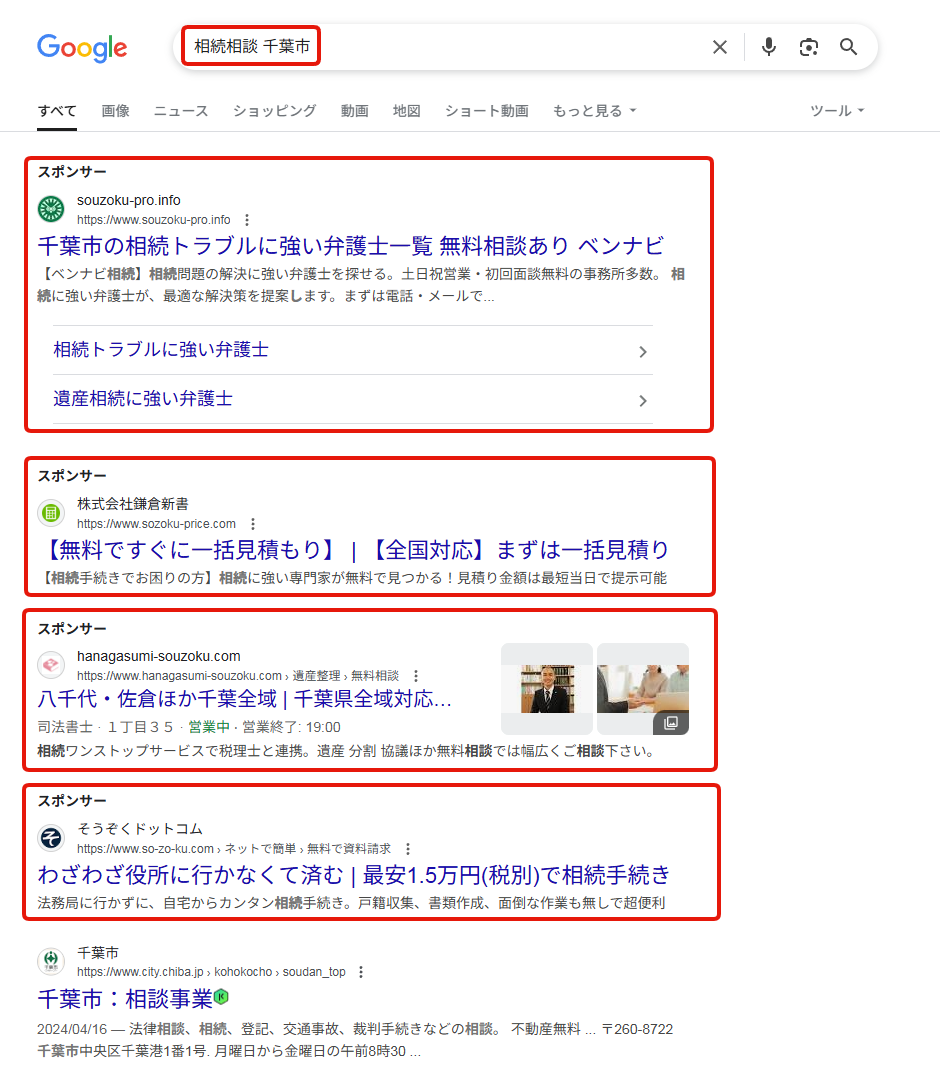Switch to the 動画 tab
The width and height of the screenshot is (940, 1082).
point(355,111)
